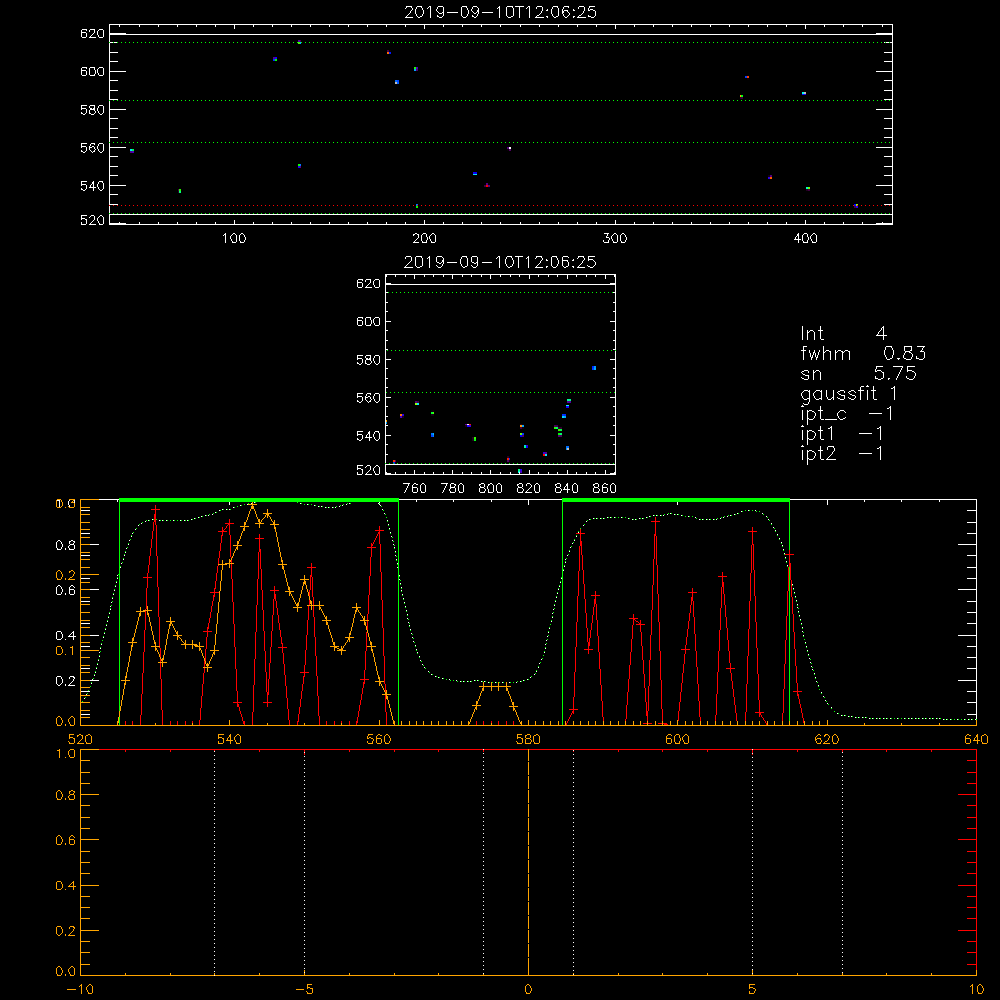Click the x-axis label 300 in top plot

pos(615,239)
